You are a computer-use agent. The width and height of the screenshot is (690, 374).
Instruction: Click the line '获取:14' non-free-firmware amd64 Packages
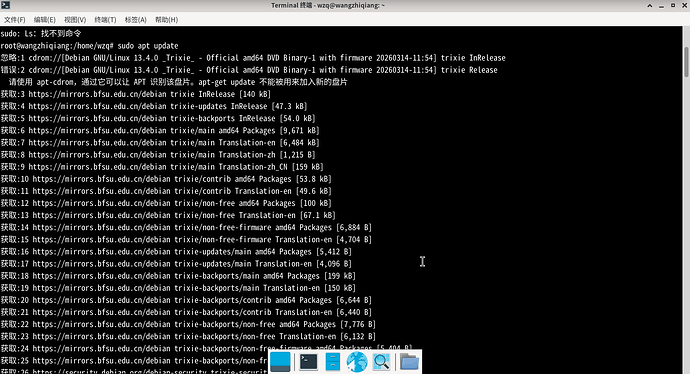(x=186, y=227)
